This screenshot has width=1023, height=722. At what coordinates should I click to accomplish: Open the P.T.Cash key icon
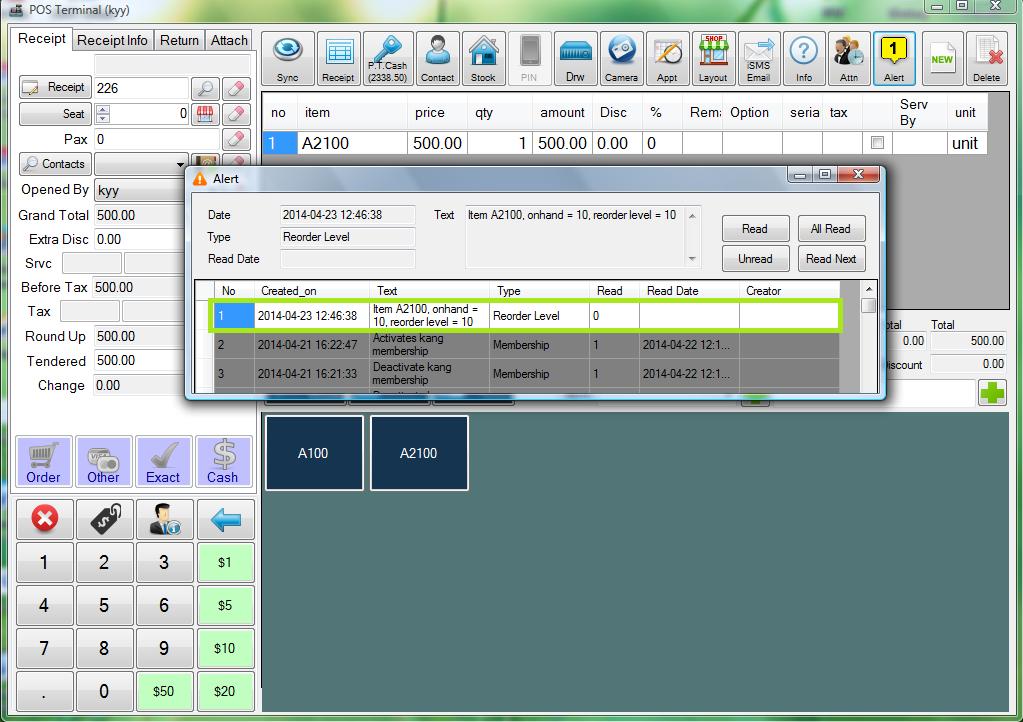pos(388,58)
